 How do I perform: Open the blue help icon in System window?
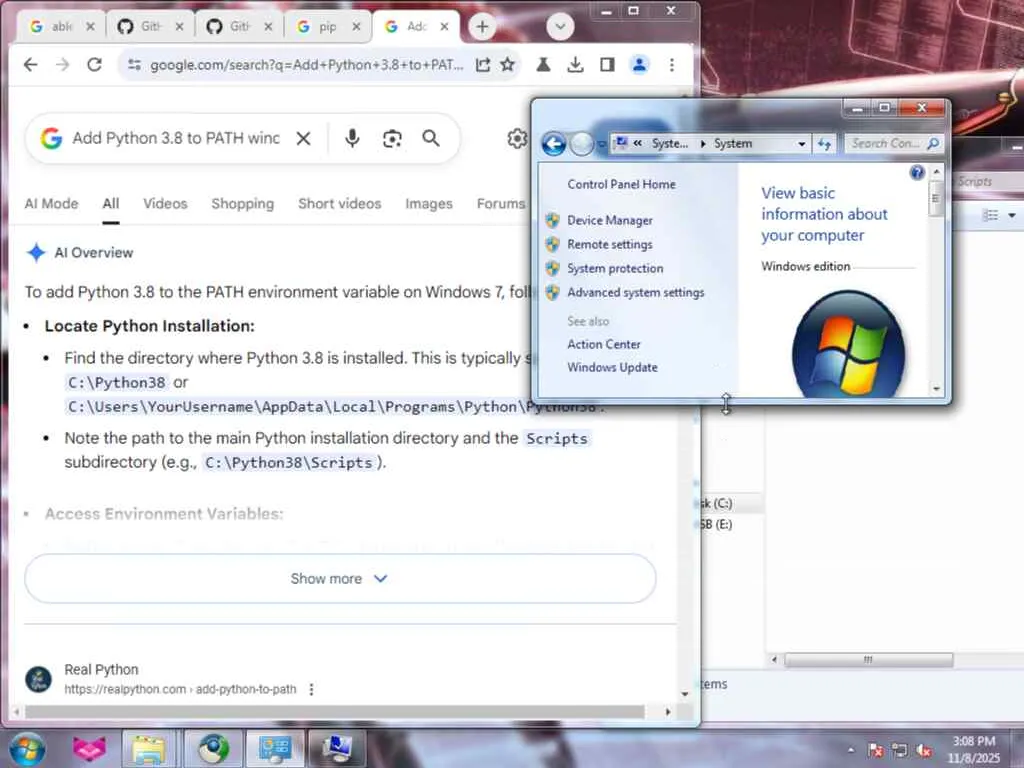point(917,172)
